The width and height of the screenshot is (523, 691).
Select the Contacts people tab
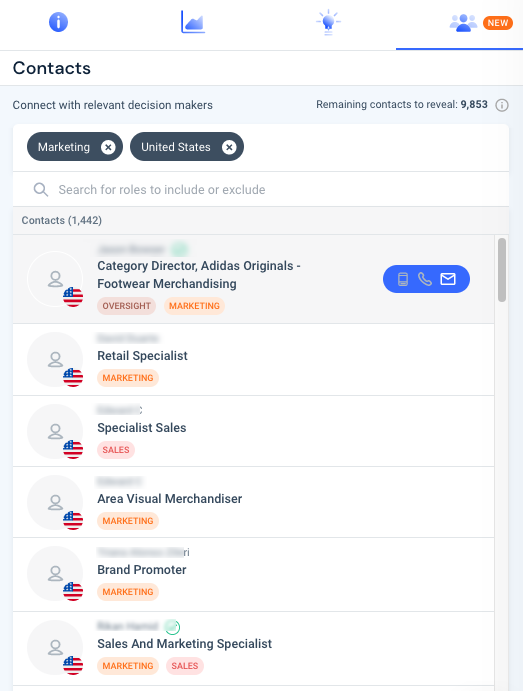coord(463,23)
